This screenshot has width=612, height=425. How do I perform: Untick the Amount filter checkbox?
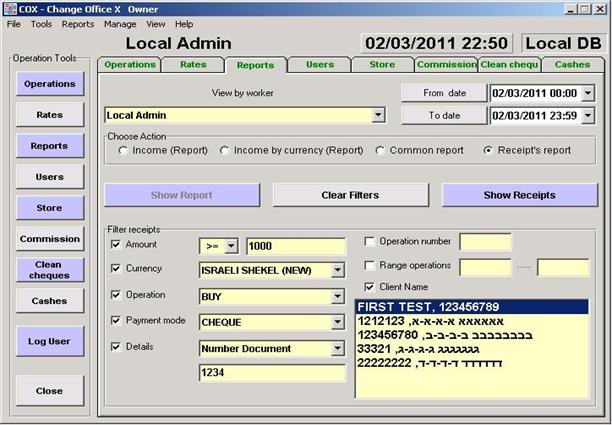click(117, 244)
